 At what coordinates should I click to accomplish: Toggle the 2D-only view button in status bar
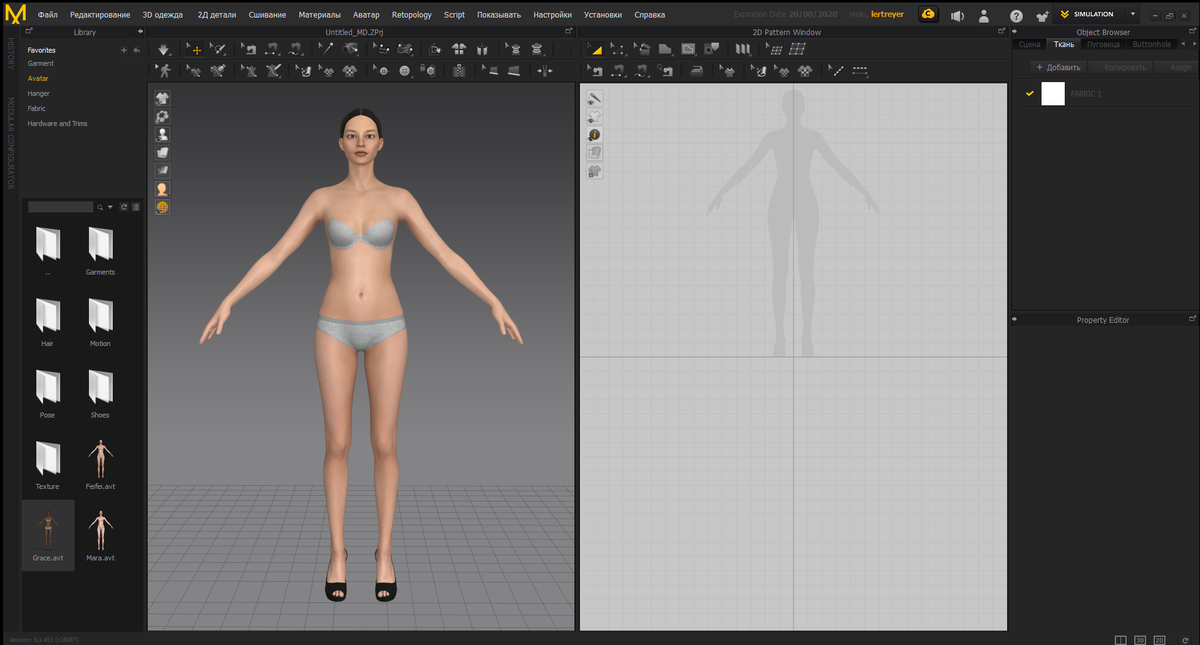[1160, 639]
